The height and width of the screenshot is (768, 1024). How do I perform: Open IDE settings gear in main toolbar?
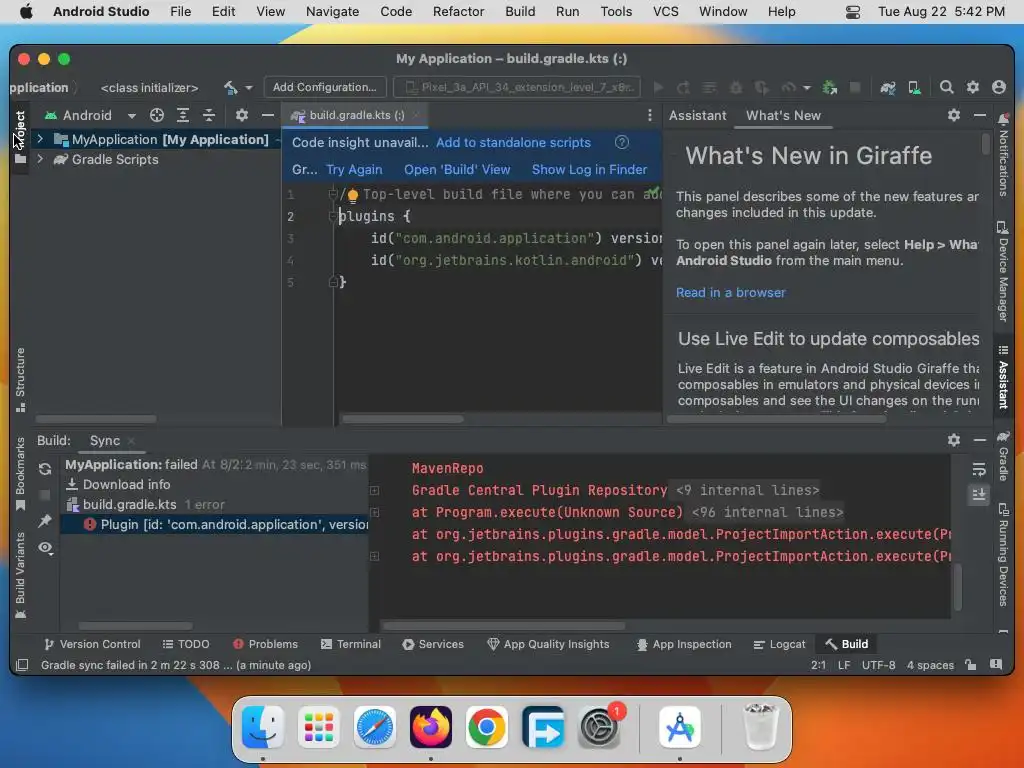pos(972,87)
